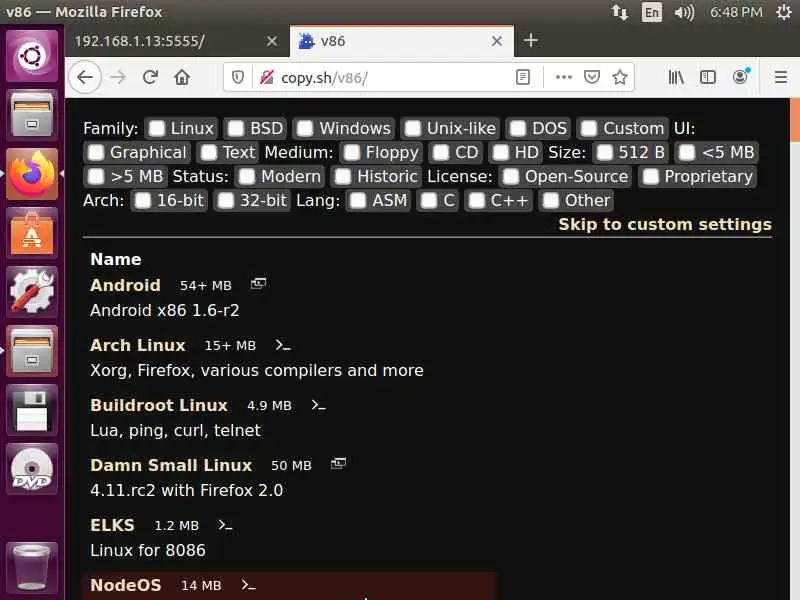Start Buildroot Linux image
Viewport: 800px width, 600px height.
[x=159, y=405]
